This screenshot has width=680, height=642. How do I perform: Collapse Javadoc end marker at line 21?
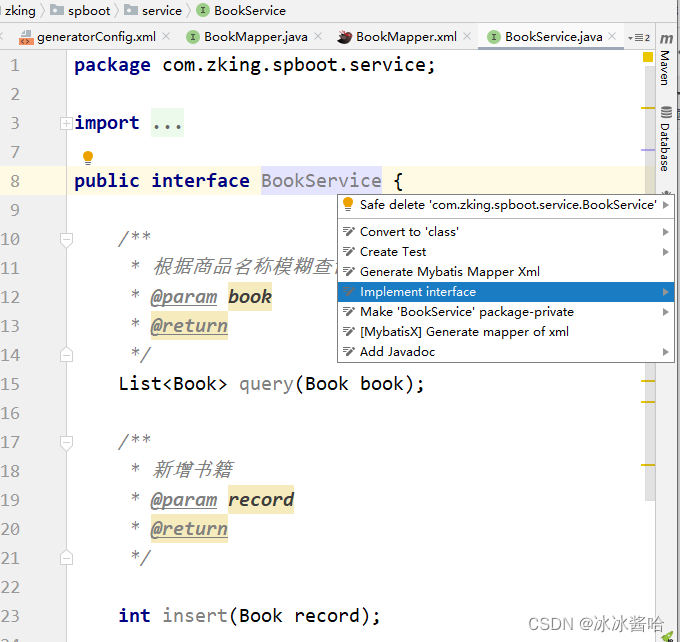[66, 558]
